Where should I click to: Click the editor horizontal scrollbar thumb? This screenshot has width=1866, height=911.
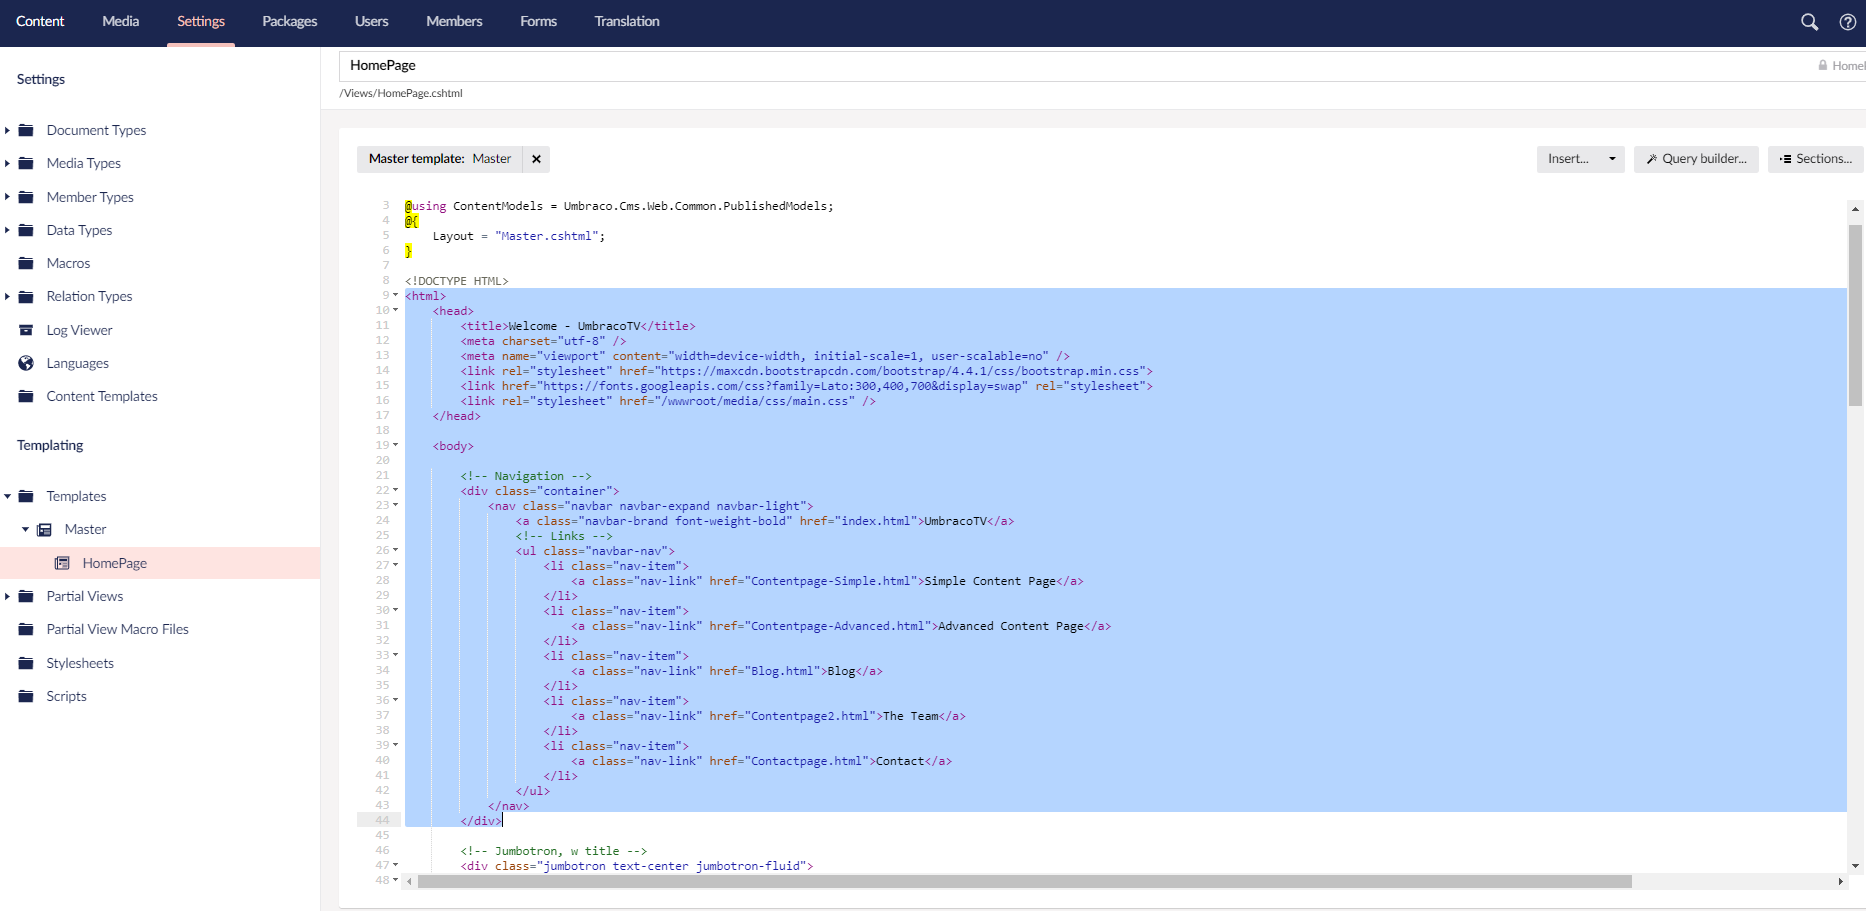1024,881
